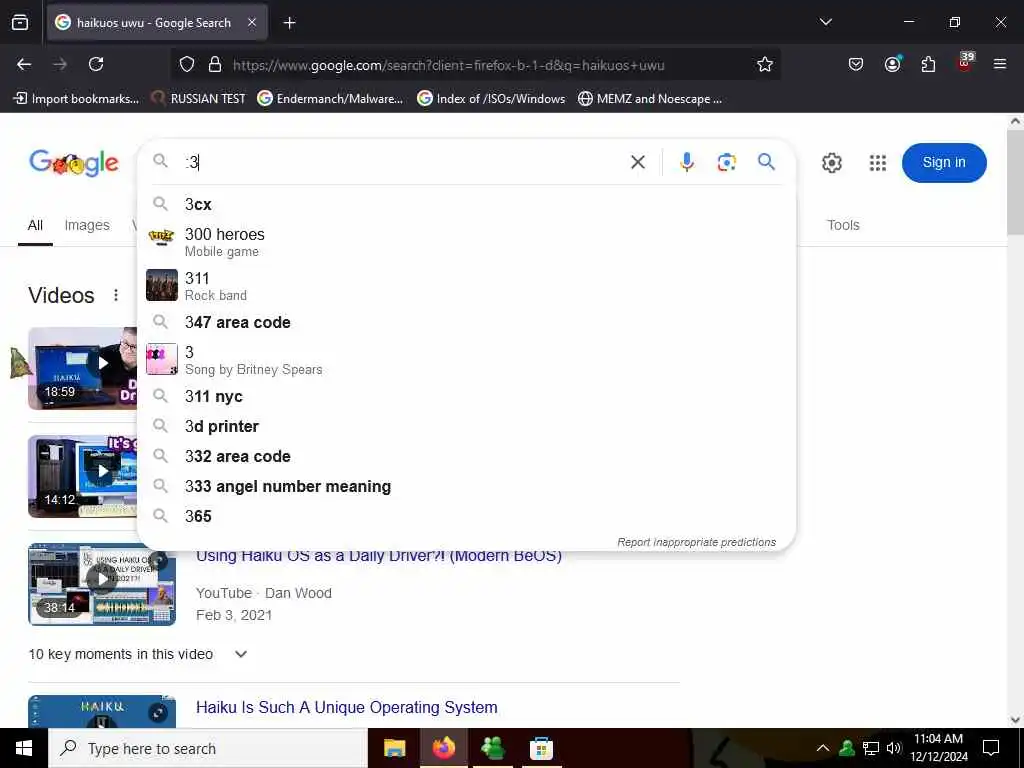Select the 333 angel number meaning suggestion
Image resolution: width=1024 pixels, height=768 pixels.
[x=466, y=487]
